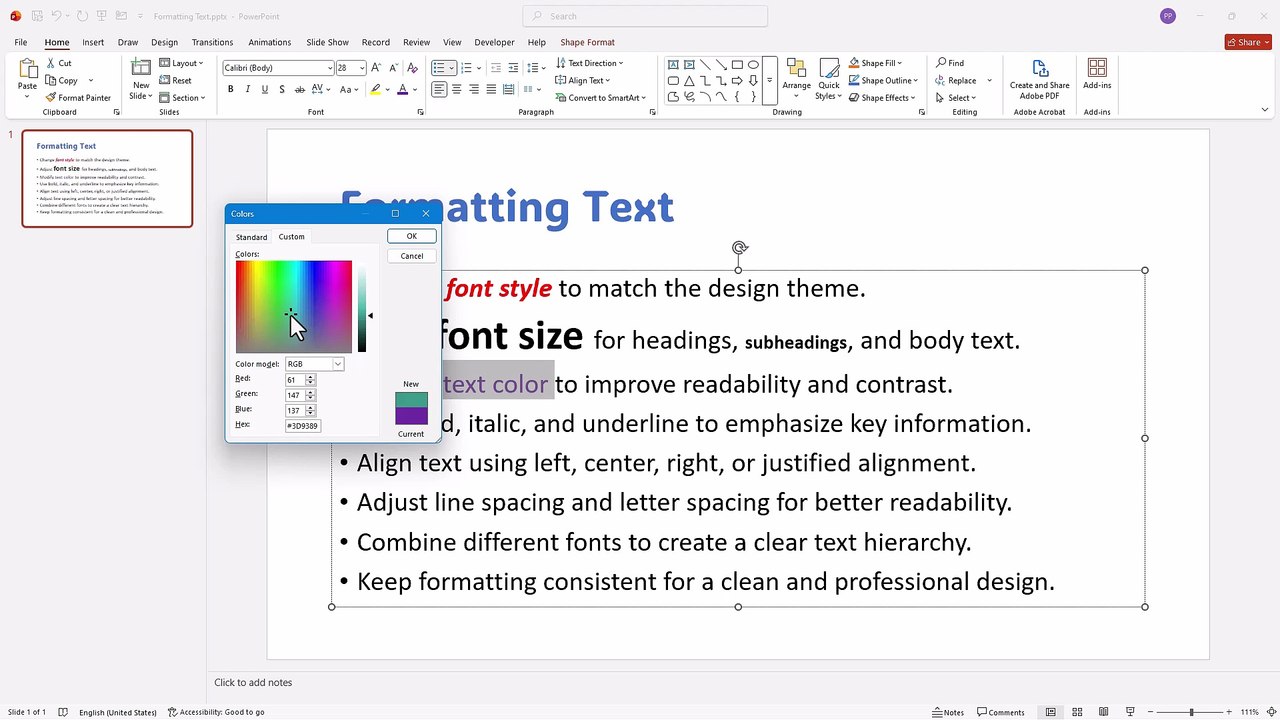Viewport: 1280px width, 720px height.
Task: Increase font size with the larger A icon
Action: click(376, 68)
